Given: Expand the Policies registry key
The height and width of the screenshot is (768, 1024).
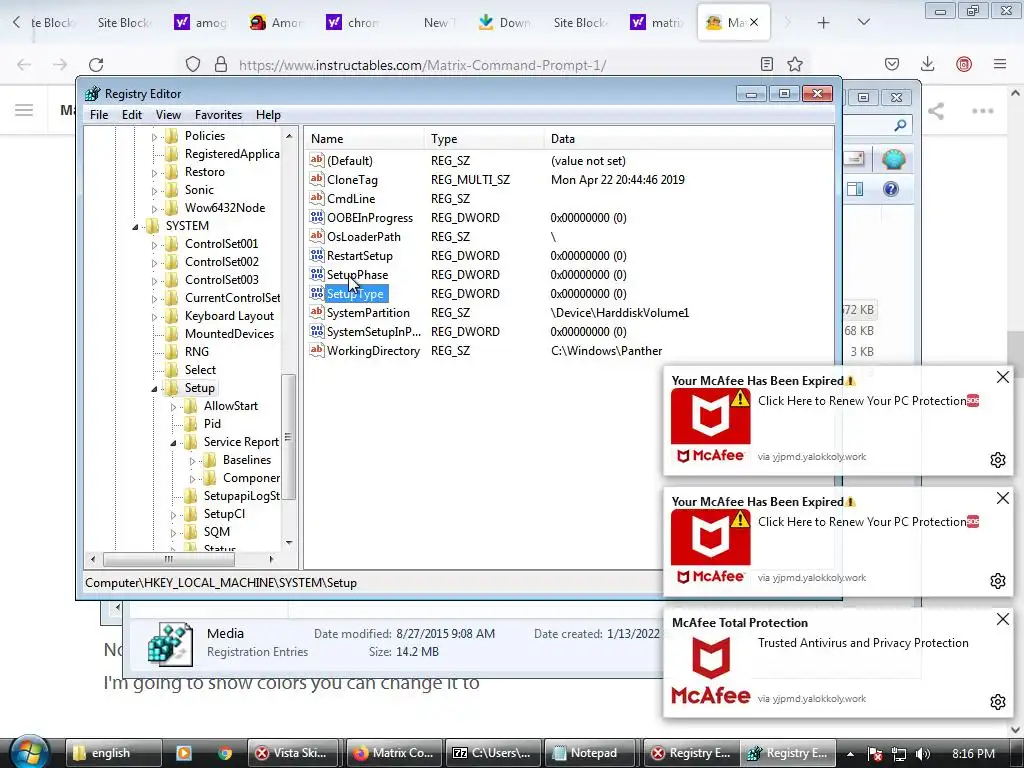Looking at the screenshot, I should (154, 137).
